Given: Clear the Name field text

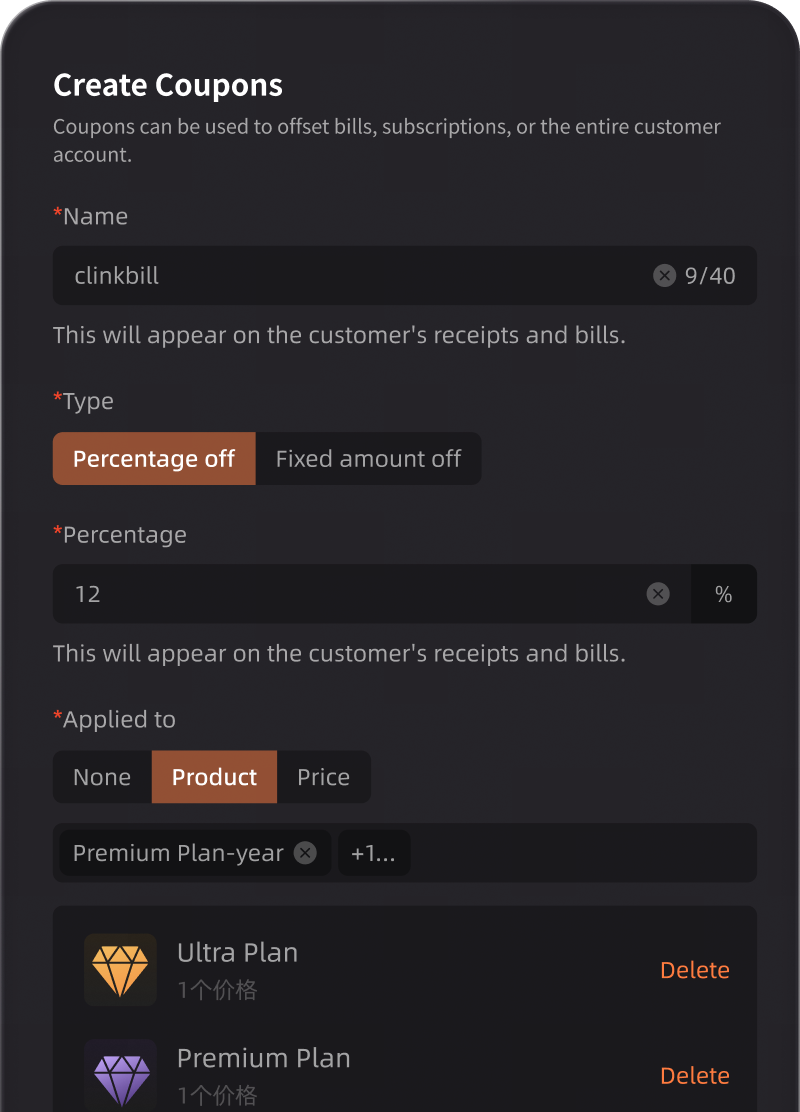Looking at the screenshot, I should tap(664, 276).
